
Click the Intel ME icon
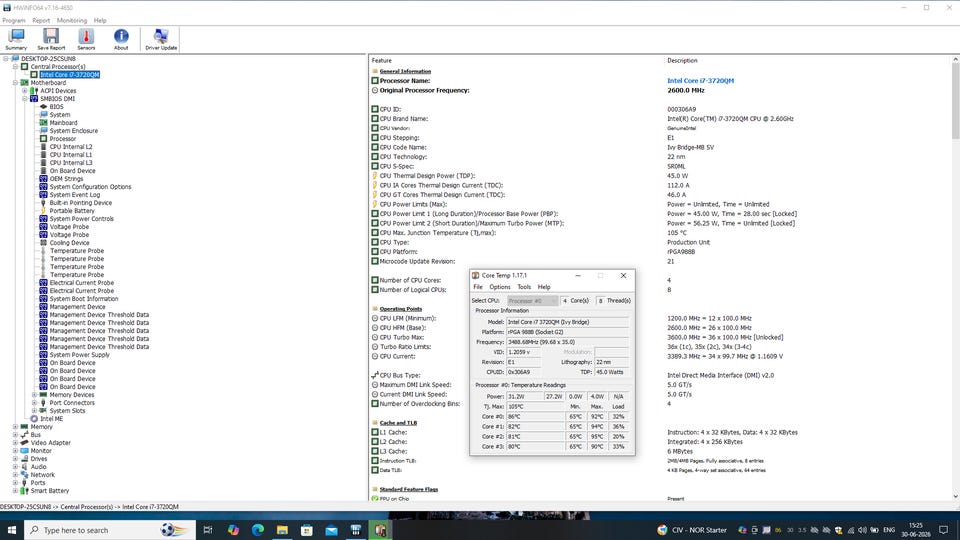34,419
